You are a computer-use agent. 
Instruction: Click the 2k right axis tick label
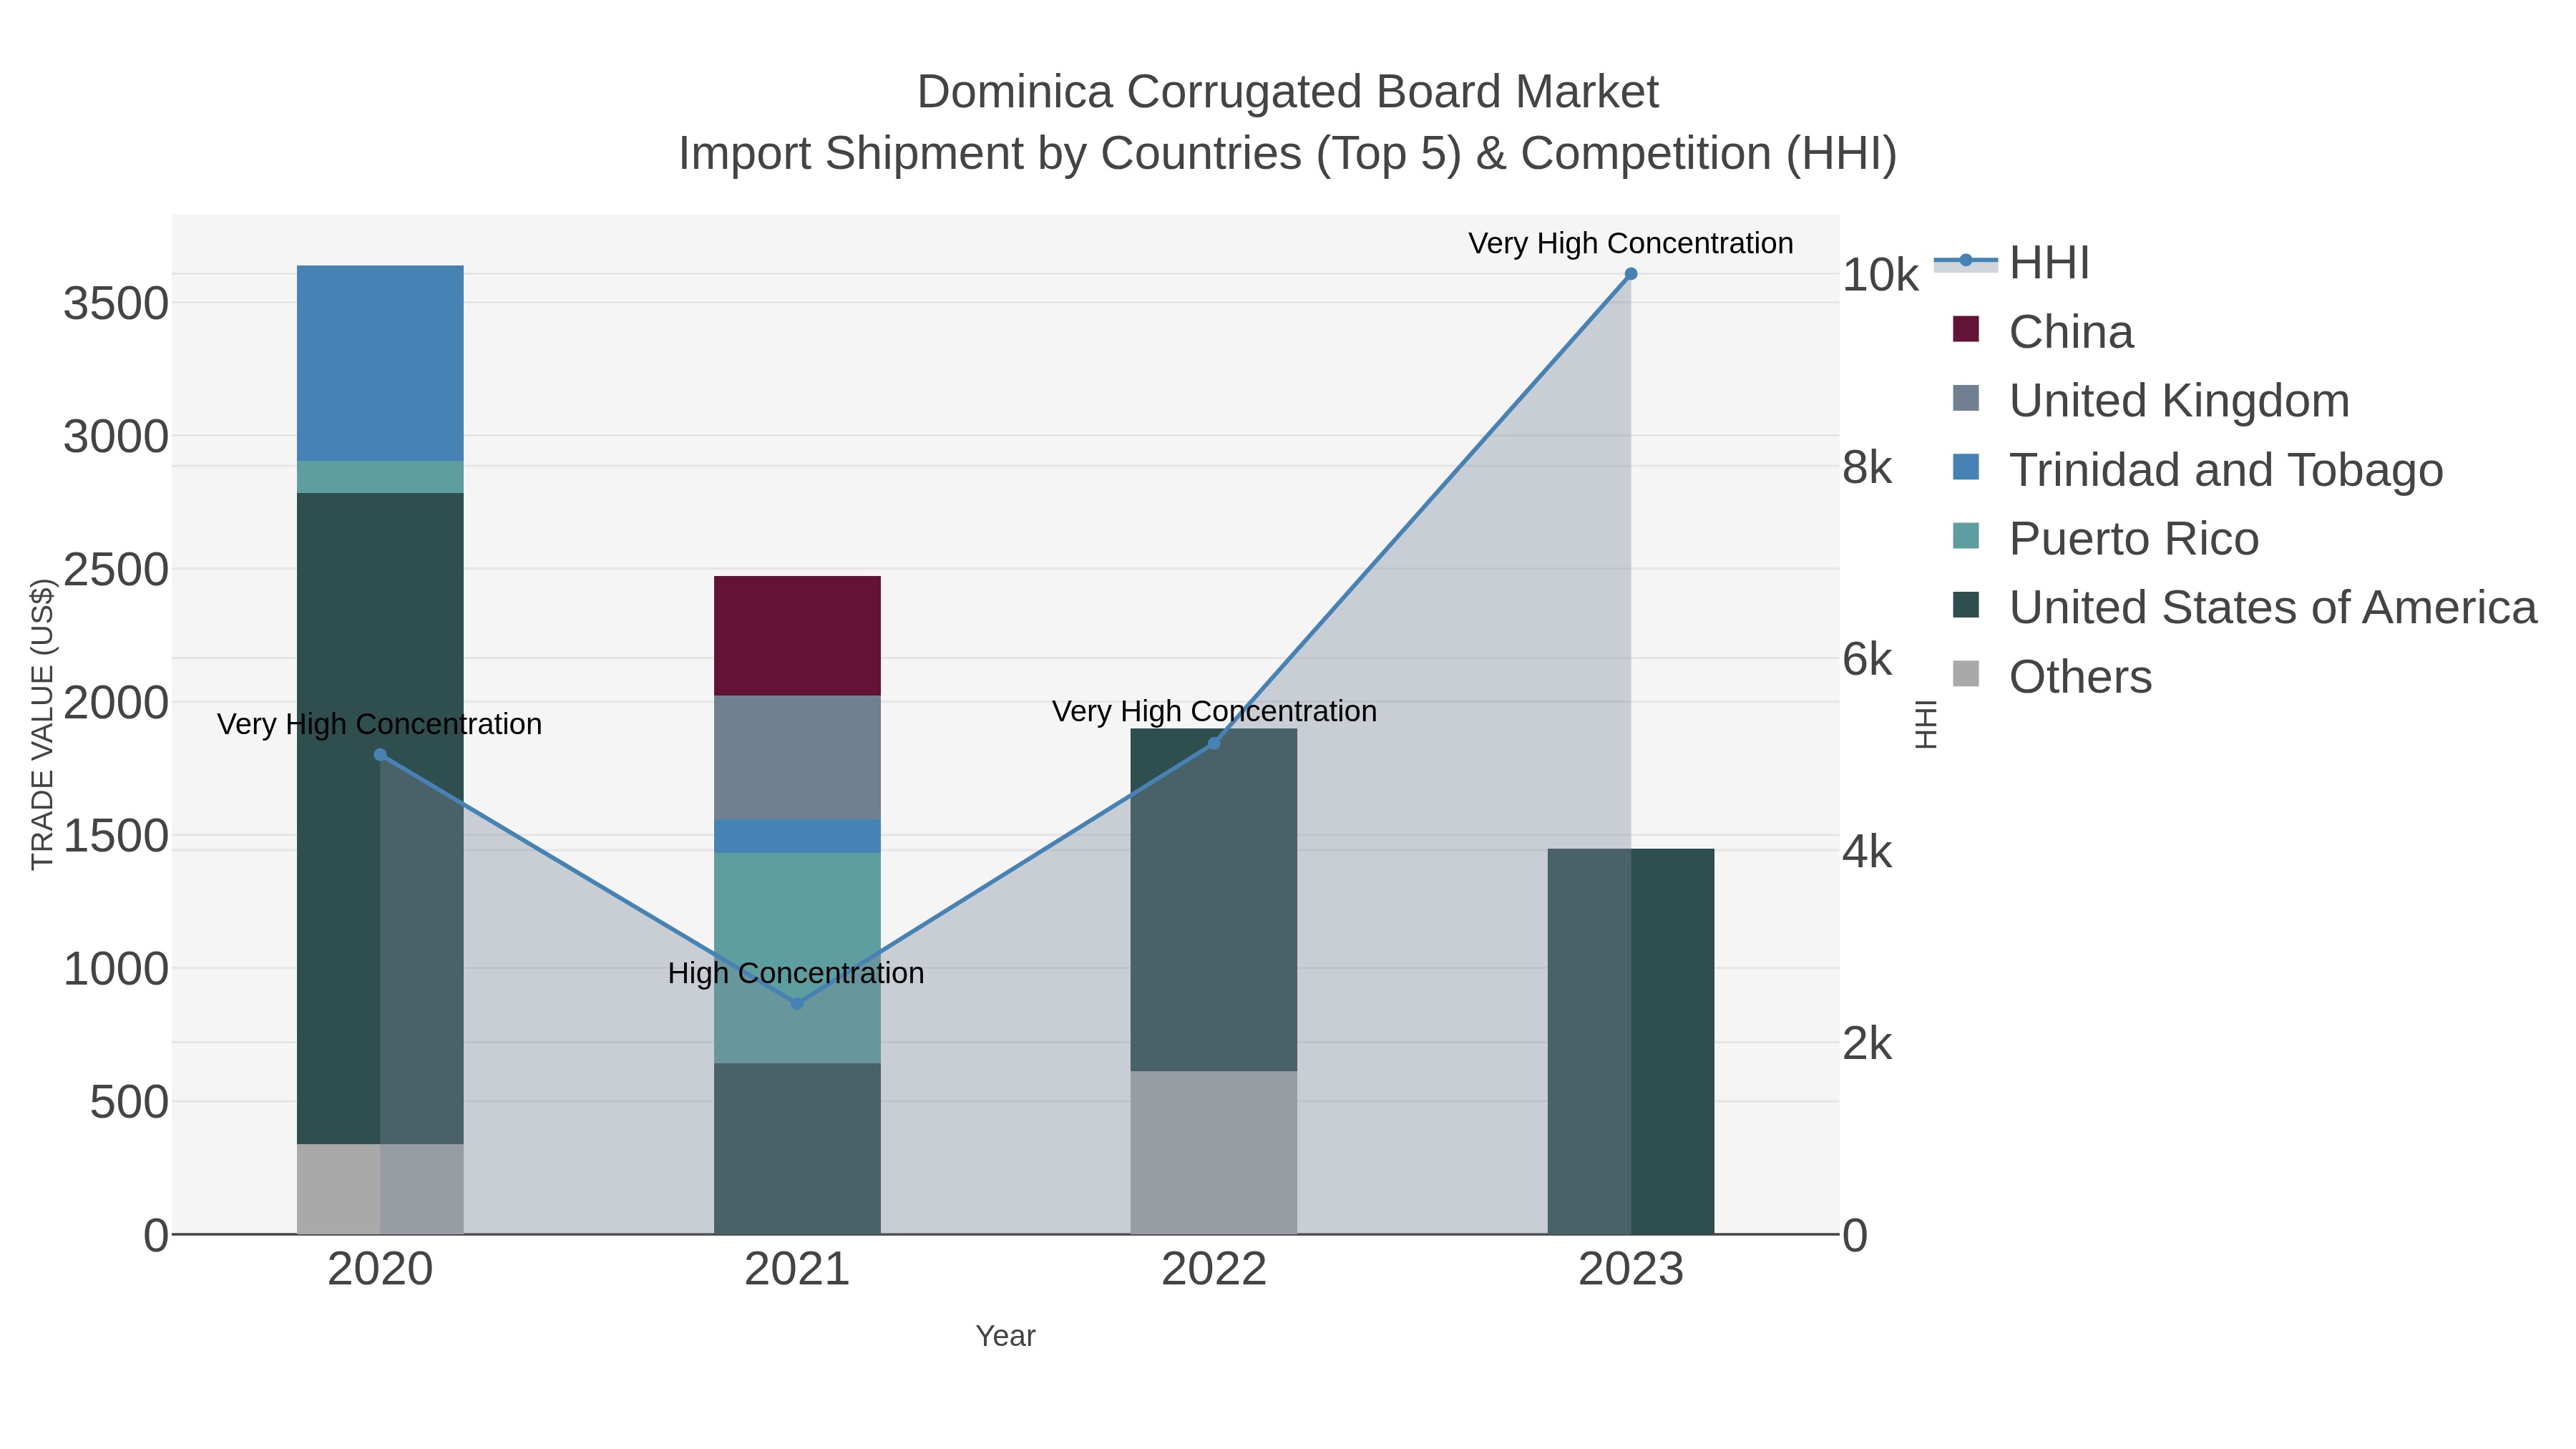click(1867, 1043)
